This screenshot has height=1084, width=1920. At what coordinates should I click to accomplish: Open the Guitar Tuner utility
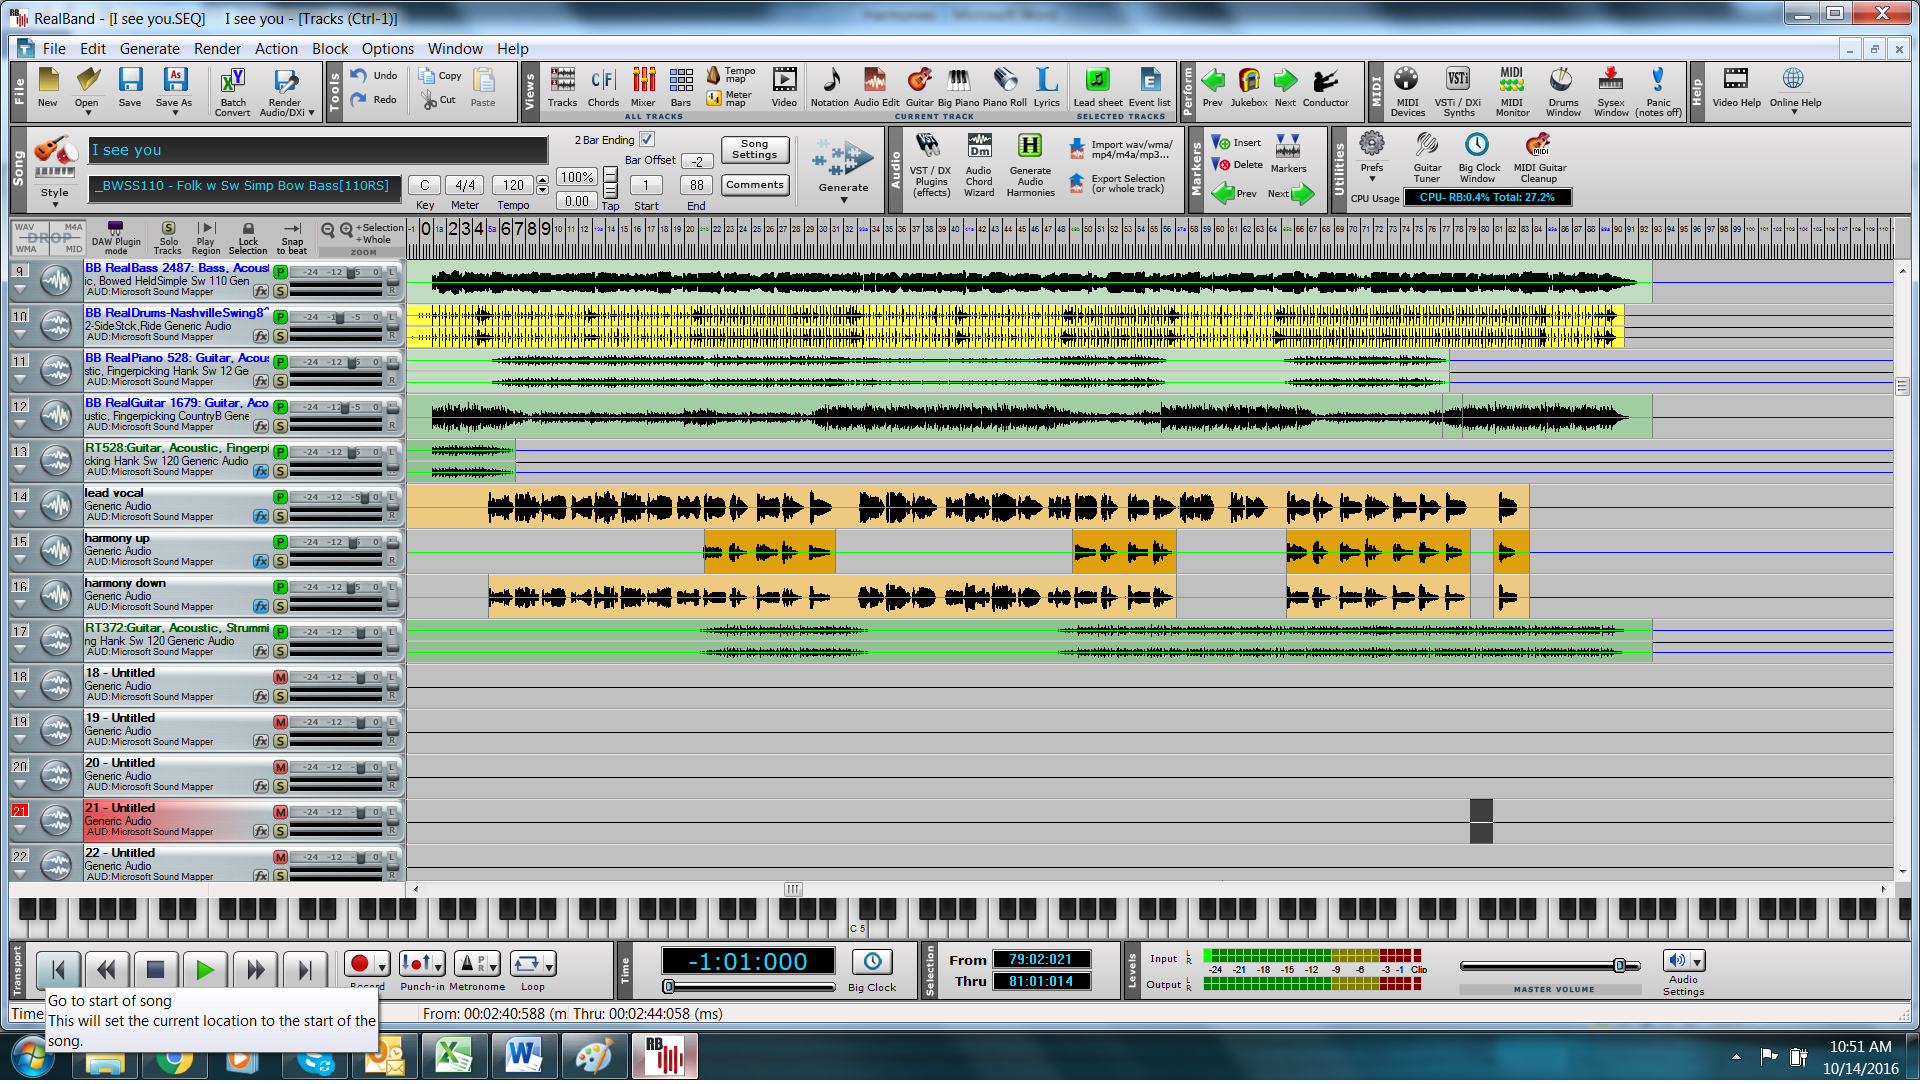[x=1427, y=159]
